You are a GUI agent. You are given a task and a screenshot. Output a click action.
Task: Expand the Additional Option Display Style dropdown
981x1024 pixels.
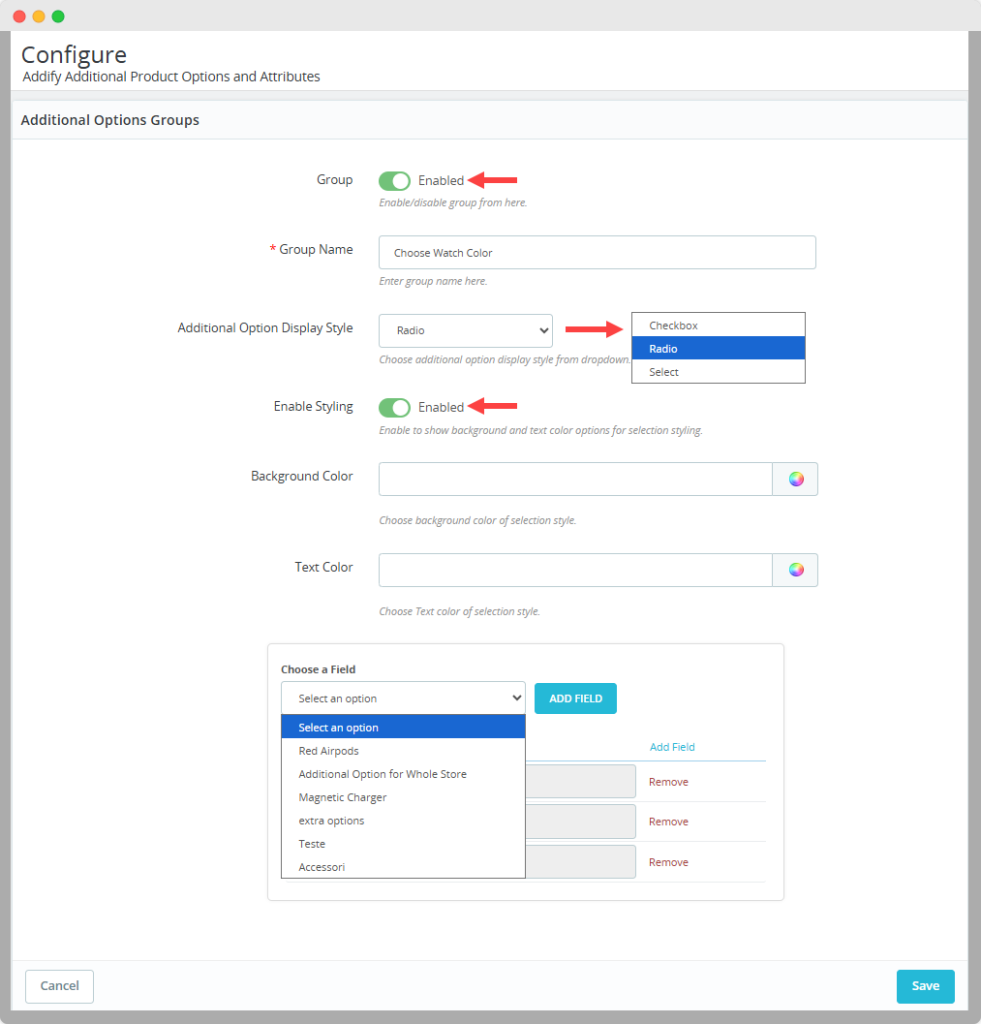(466, 331)
